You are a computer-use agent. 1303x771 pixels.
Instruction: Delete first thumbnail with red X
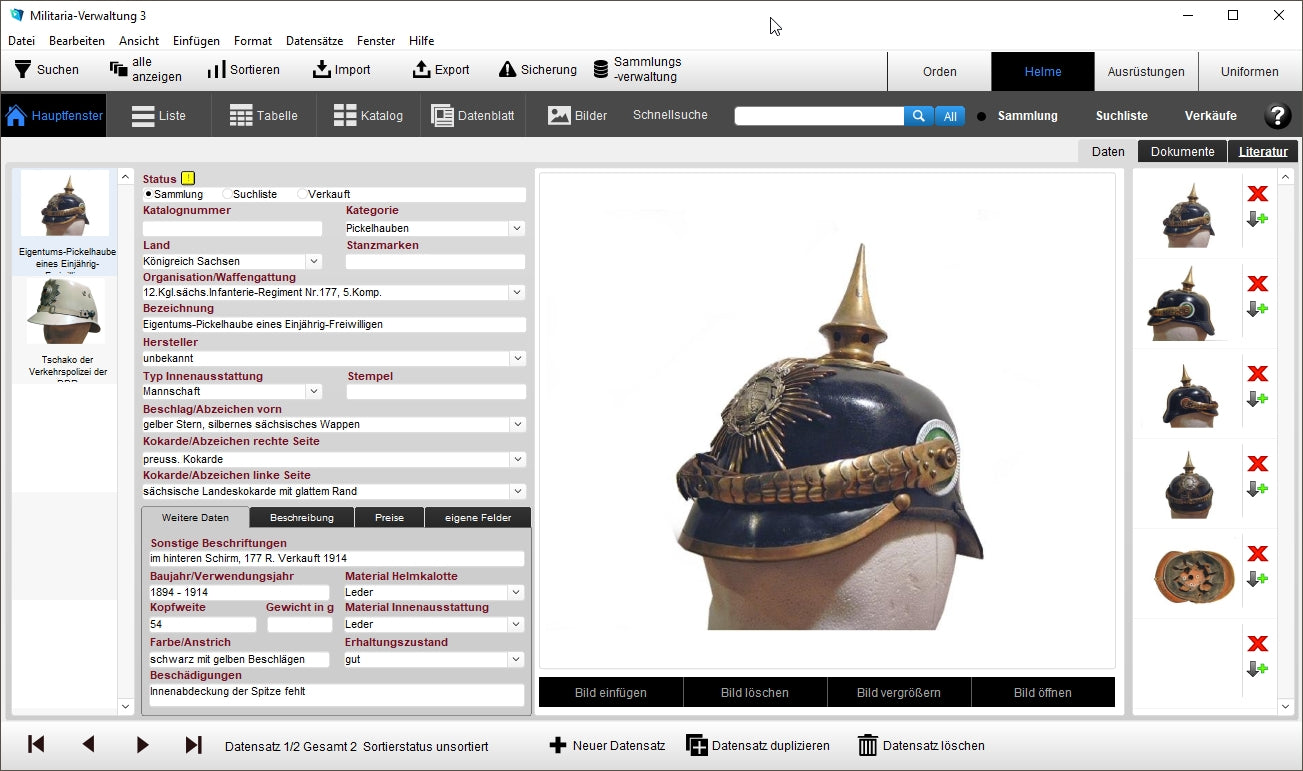coord(1257,193)
